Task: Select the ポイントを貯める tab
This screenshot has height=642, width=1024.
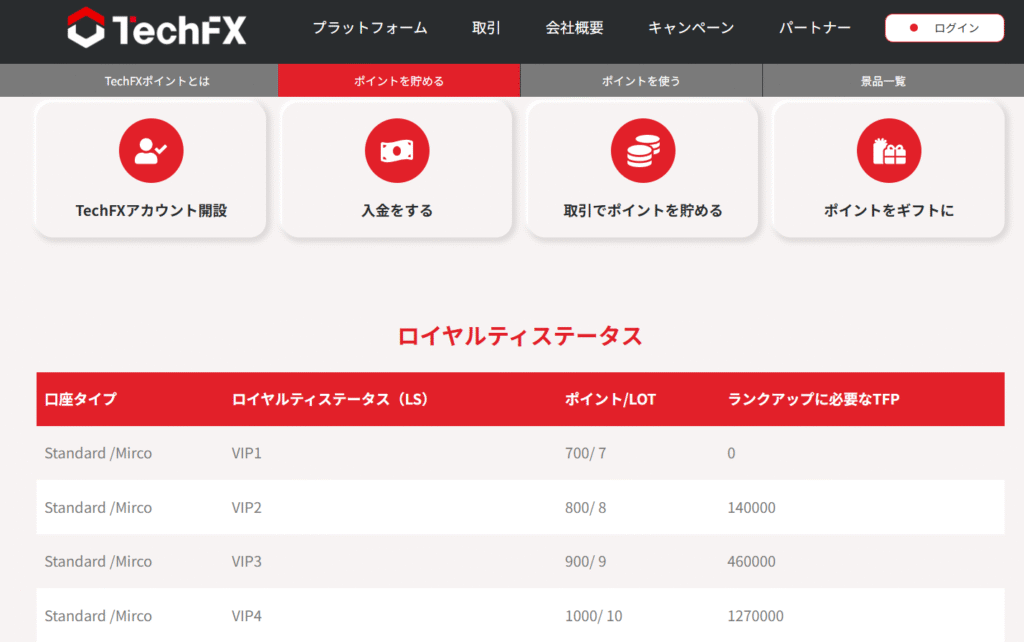Action: (x=399, y=81)
